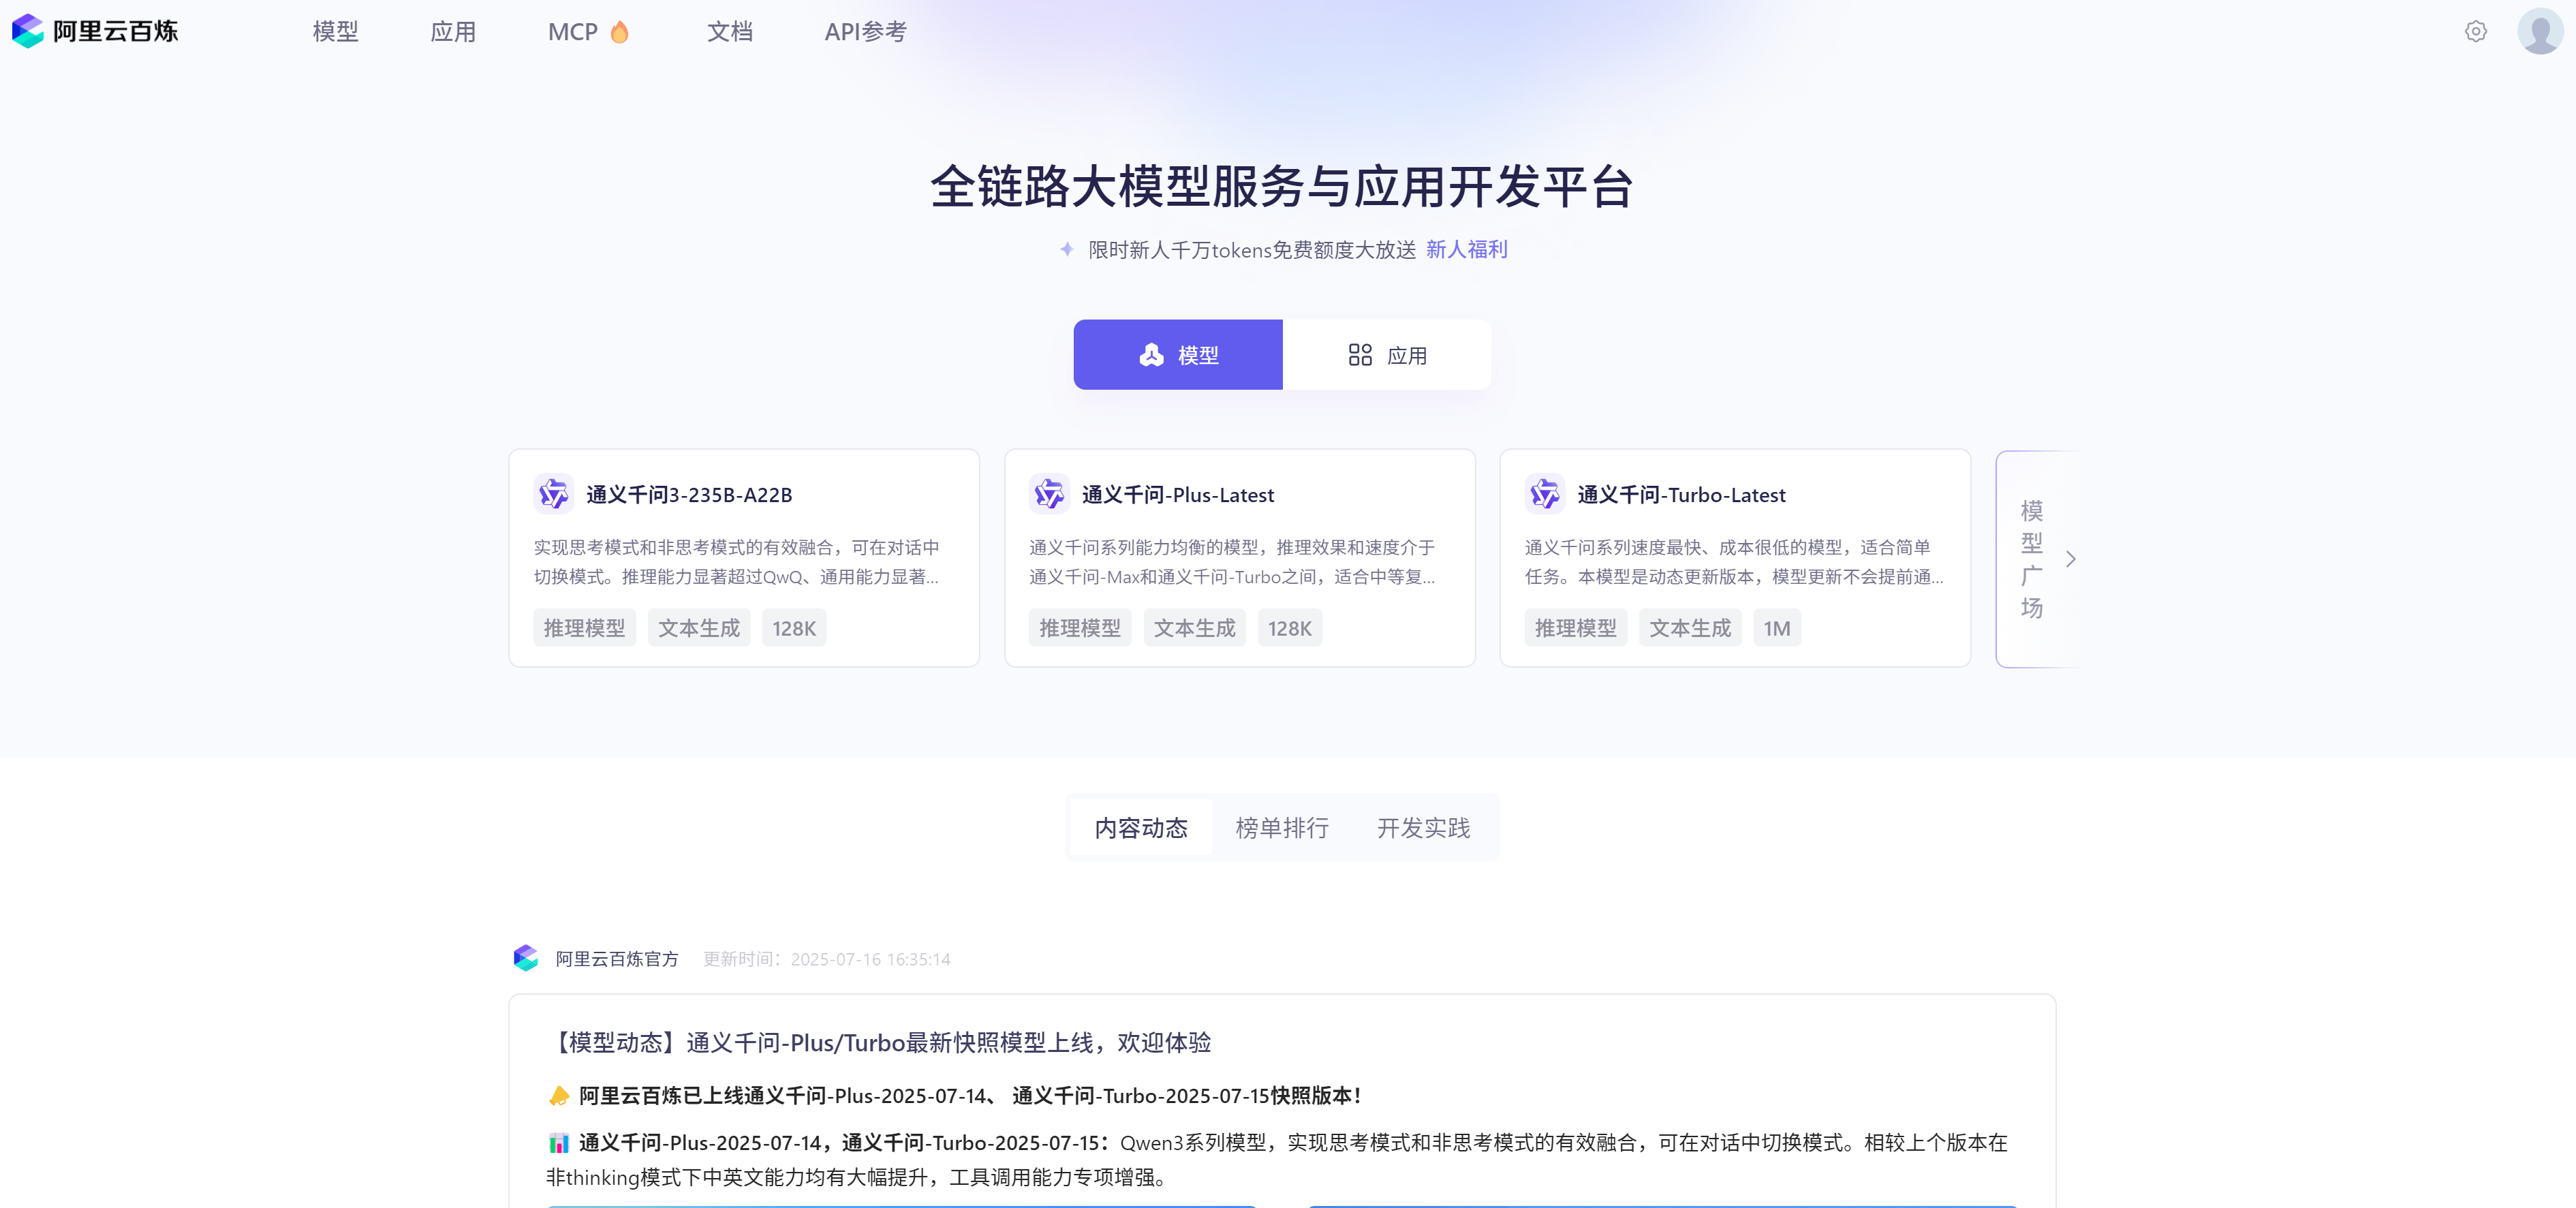Click the 阿里云百炼 logo icon
The image size is (2576, 1208).
pos(28,31)
